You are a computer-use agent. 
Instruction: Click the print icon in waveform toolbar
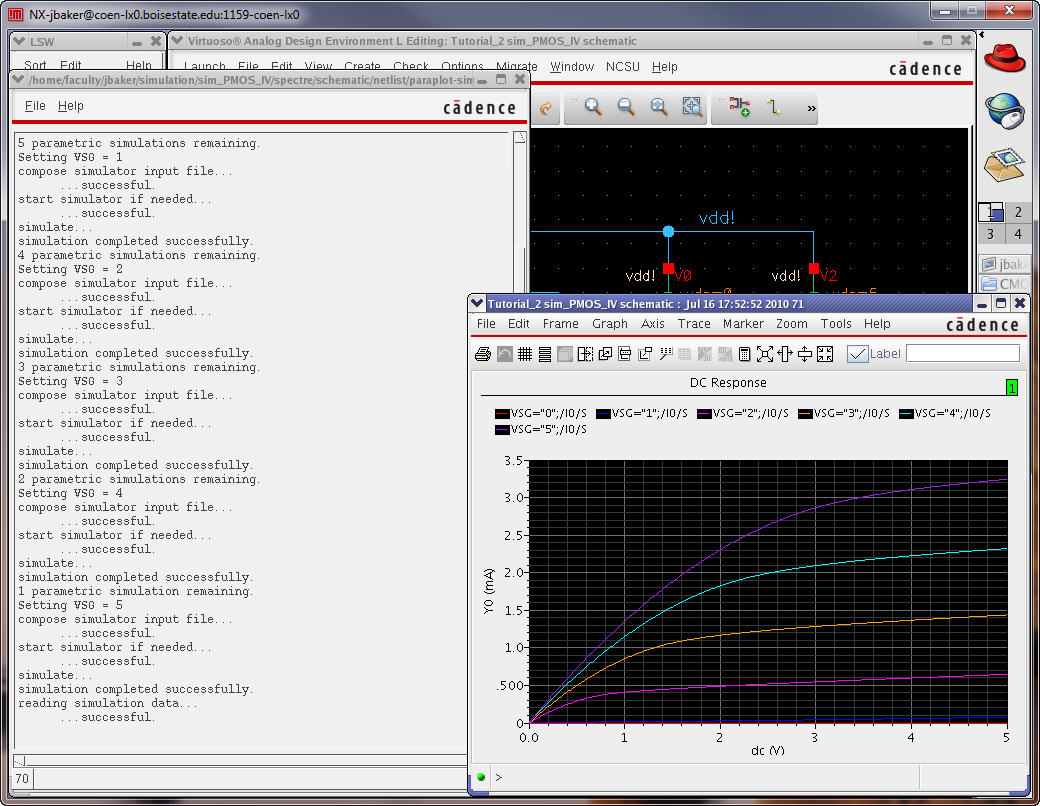(483, 354)
